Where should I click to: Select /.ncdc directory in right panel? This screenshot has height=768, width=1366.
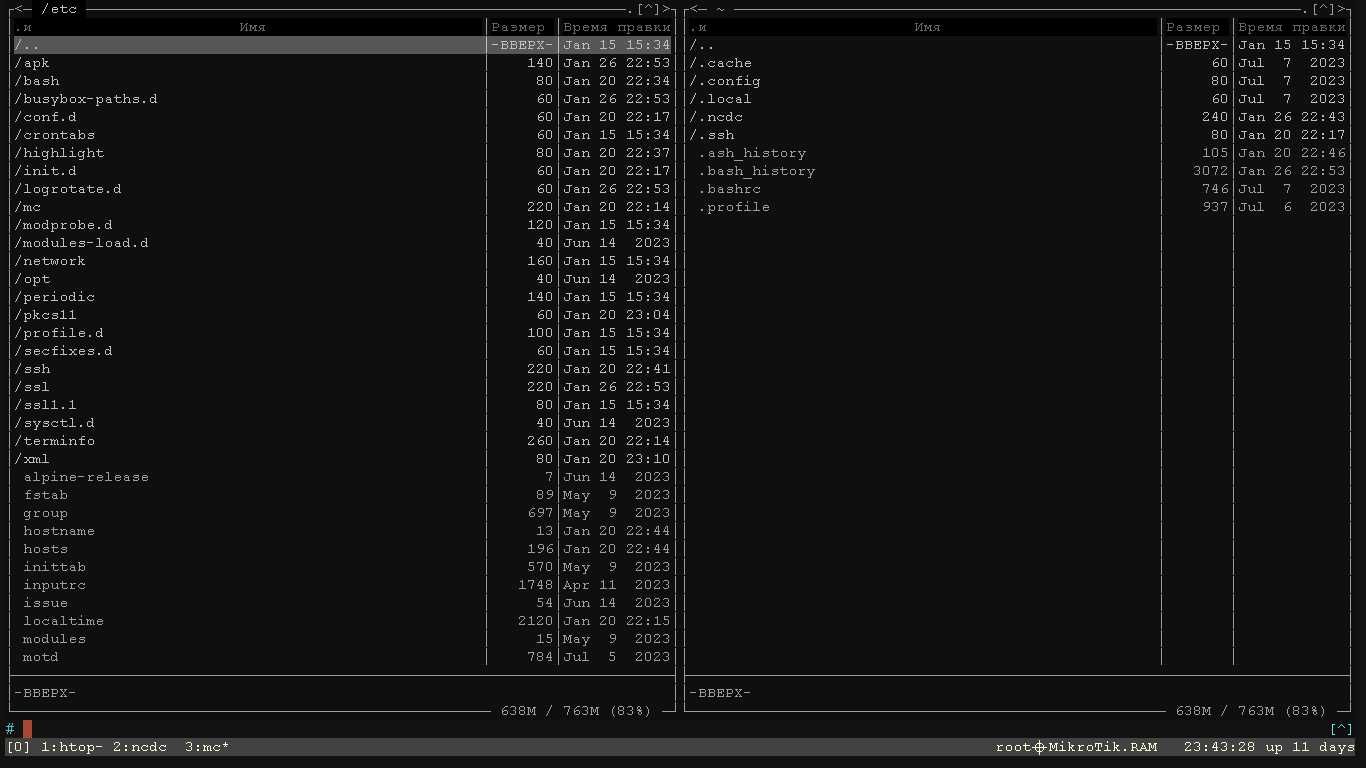click(1018, 117)
